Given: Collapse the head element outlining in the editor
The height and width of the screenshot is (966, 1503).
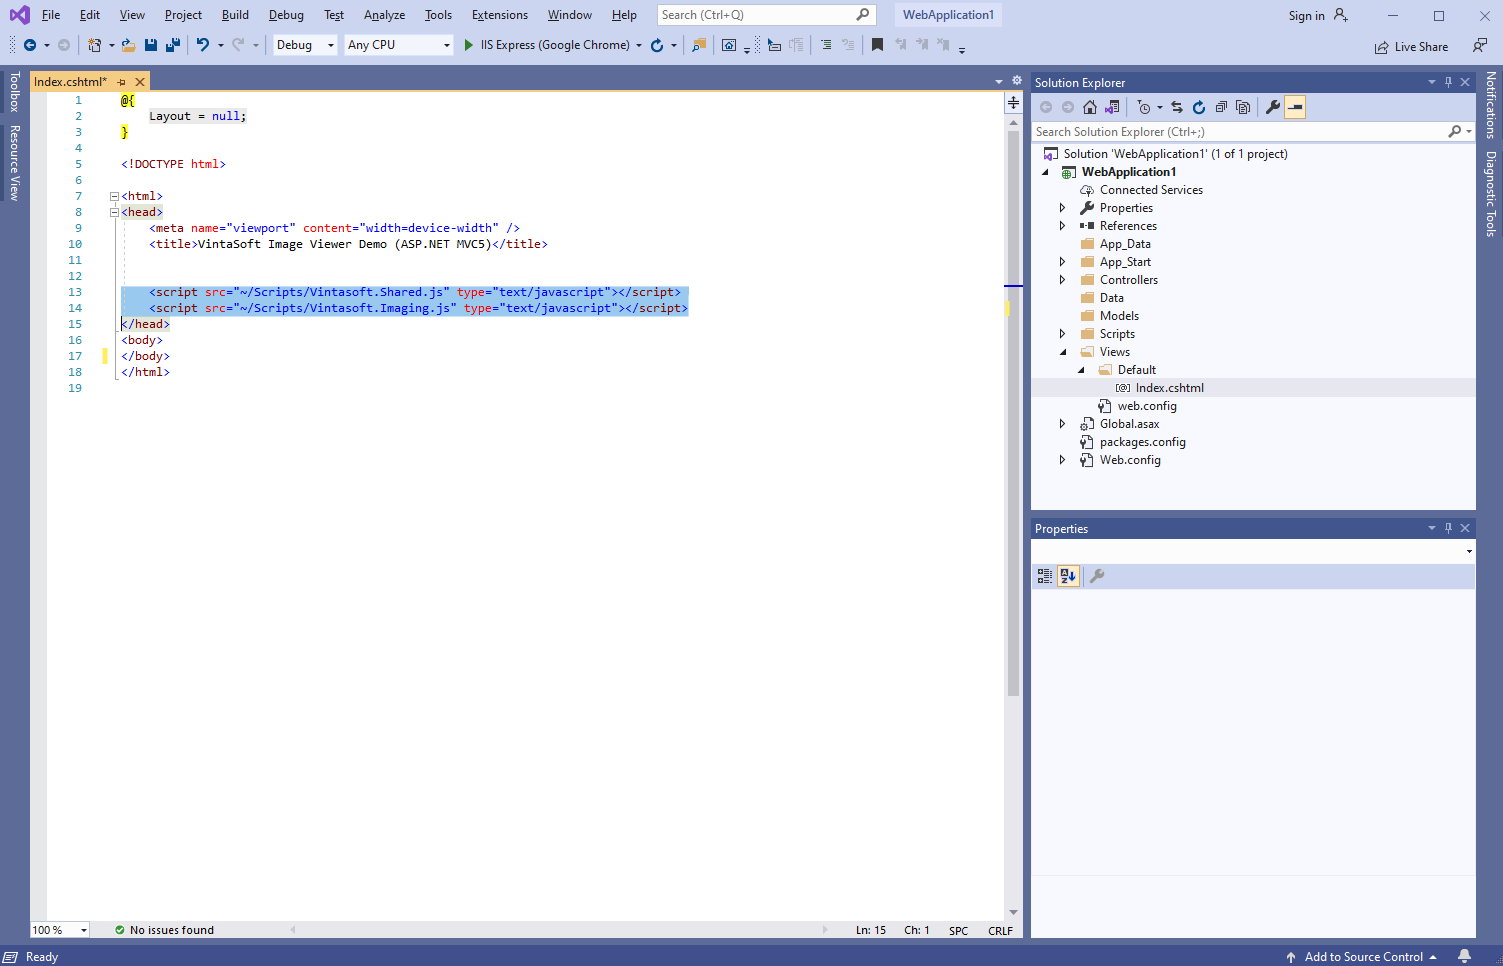Looking at the screenshot, I should [114, 212].
